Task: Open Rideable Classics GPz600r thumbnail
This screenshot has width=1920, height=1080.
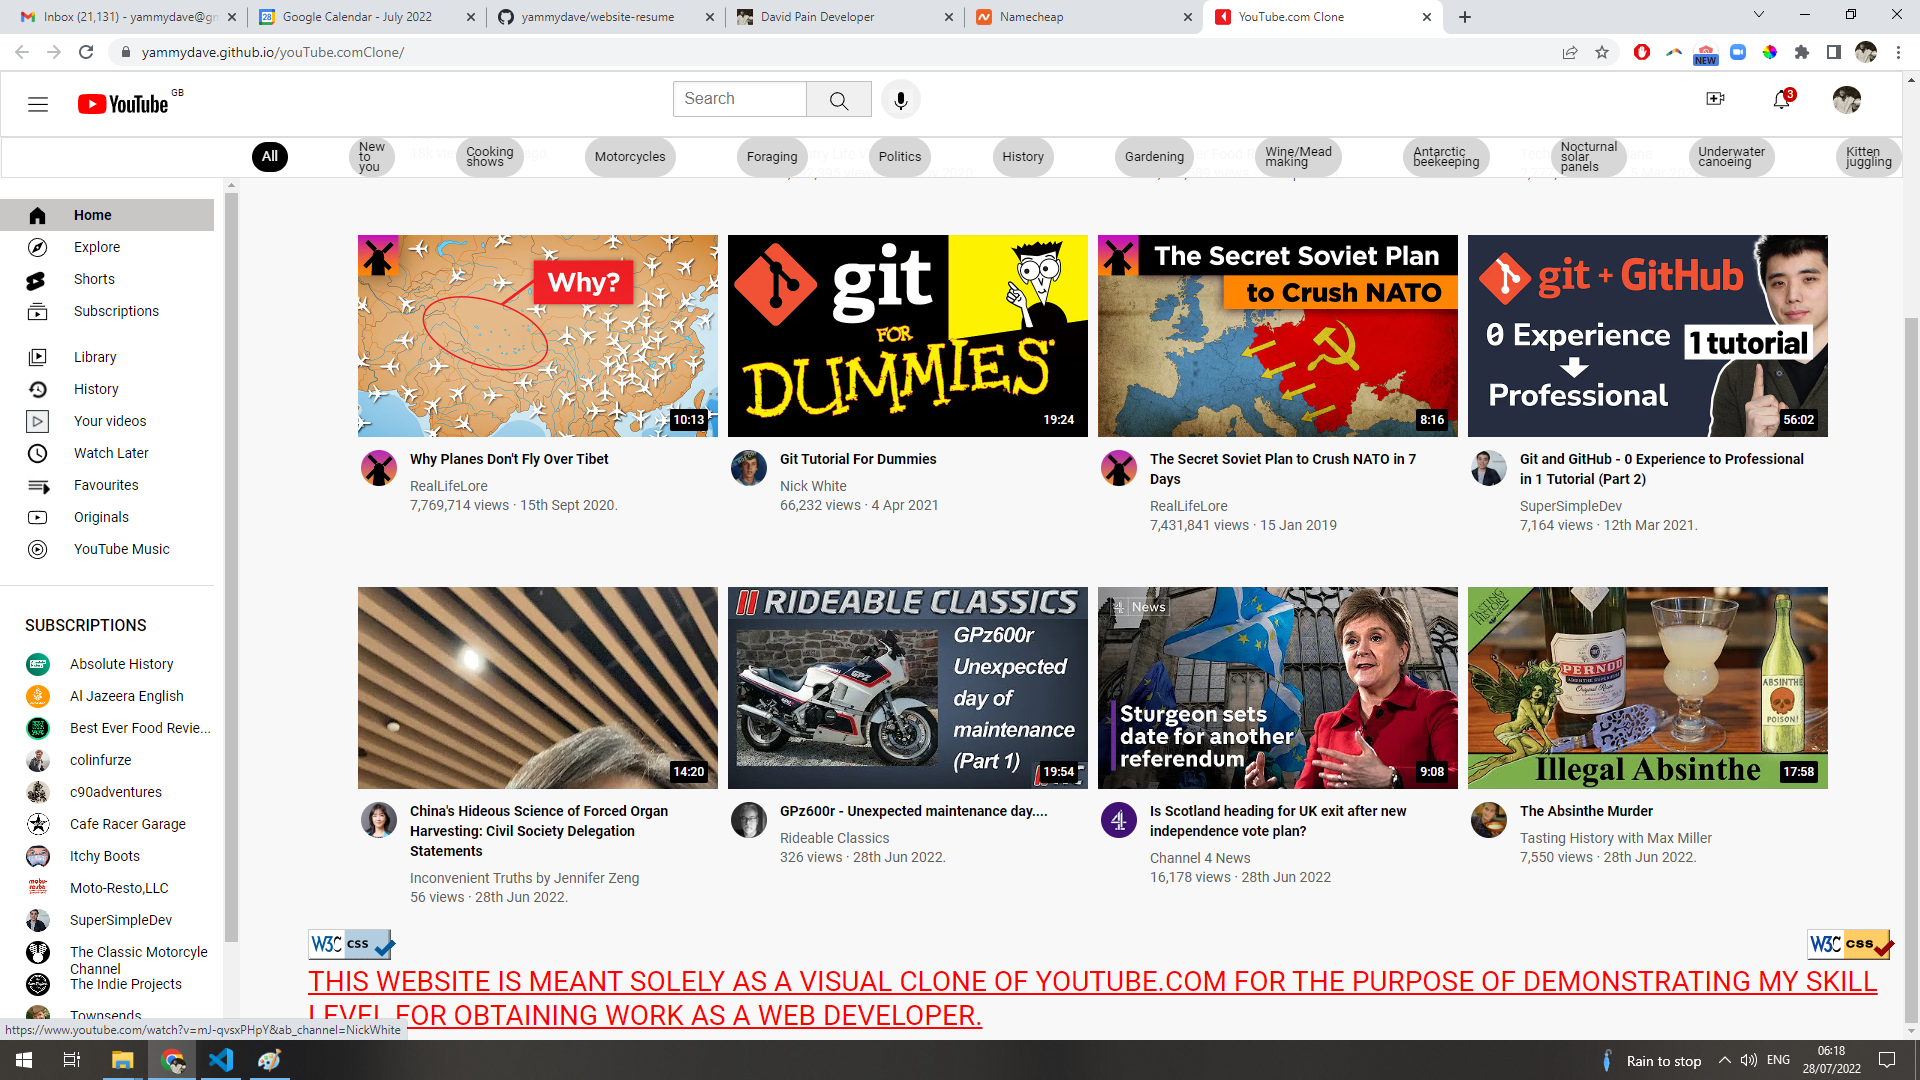Action: [x=908, y=688]
